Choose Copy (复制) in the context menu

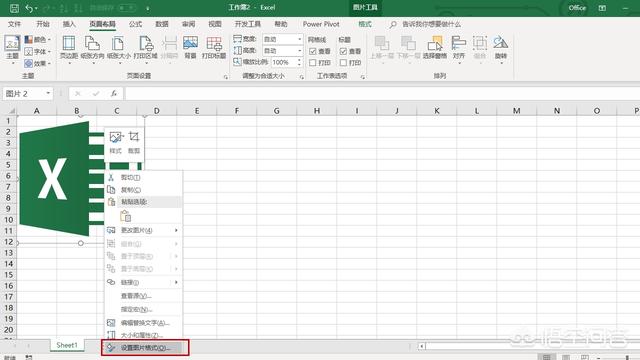tap(143, 190)
